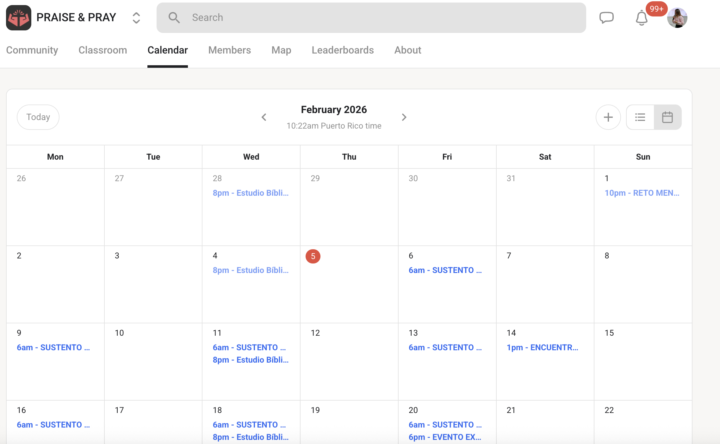Open Feb 6 6am SUSTENTO event

tap(445, 270)
